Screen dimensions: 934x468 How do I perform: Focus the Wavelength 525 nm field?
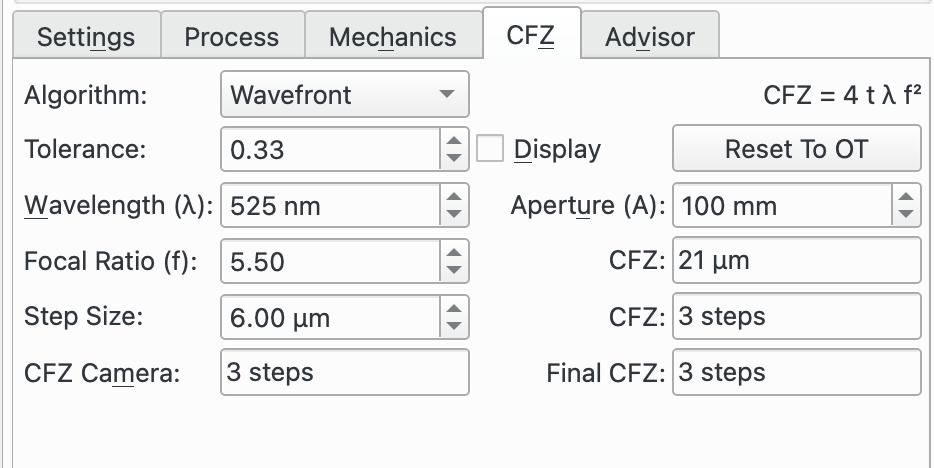coord(331,205)
